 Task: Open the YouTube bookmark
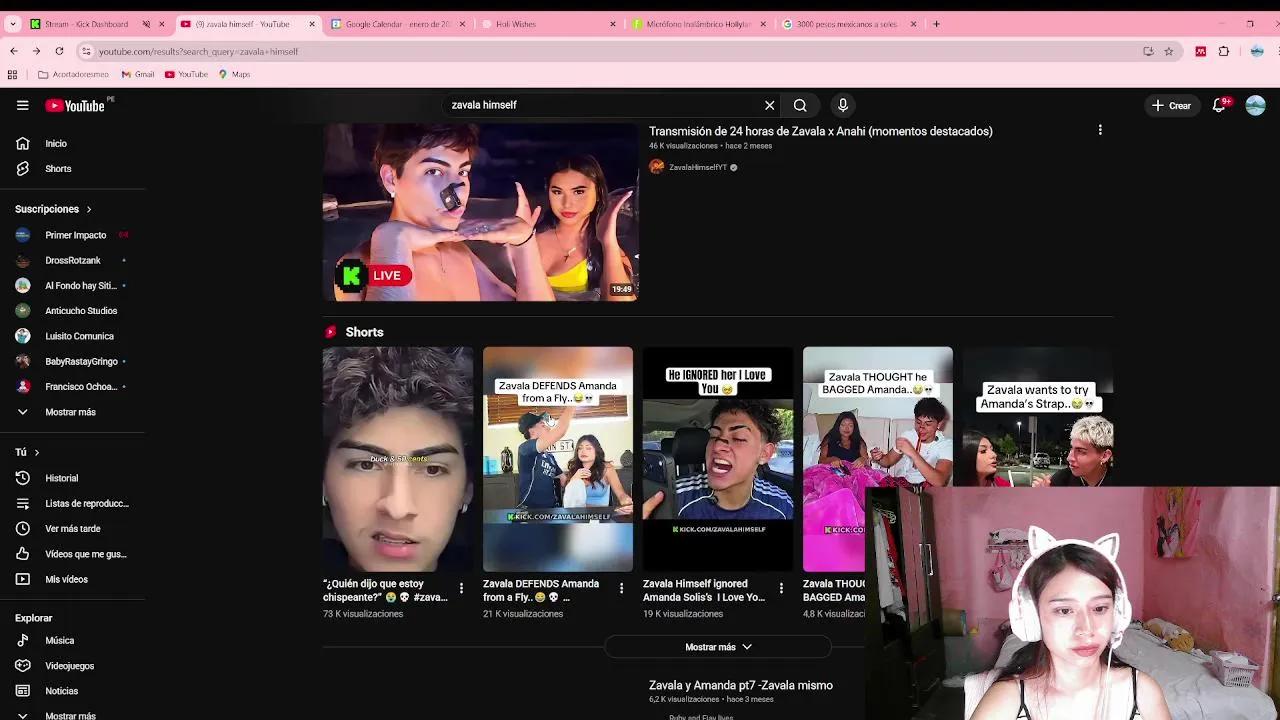pos(186,74)
